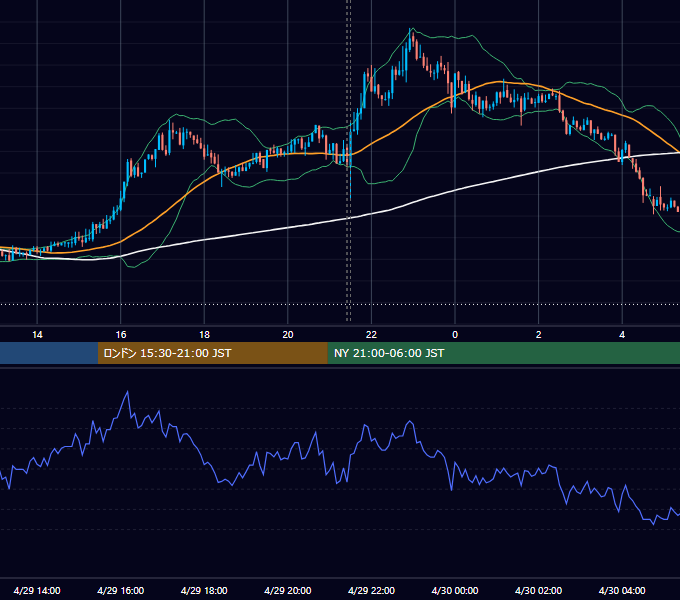Click the 4/29 20:00 date label
Viewport: 680px width, 600px height.
pyautogui.click(x=288, y=590)
